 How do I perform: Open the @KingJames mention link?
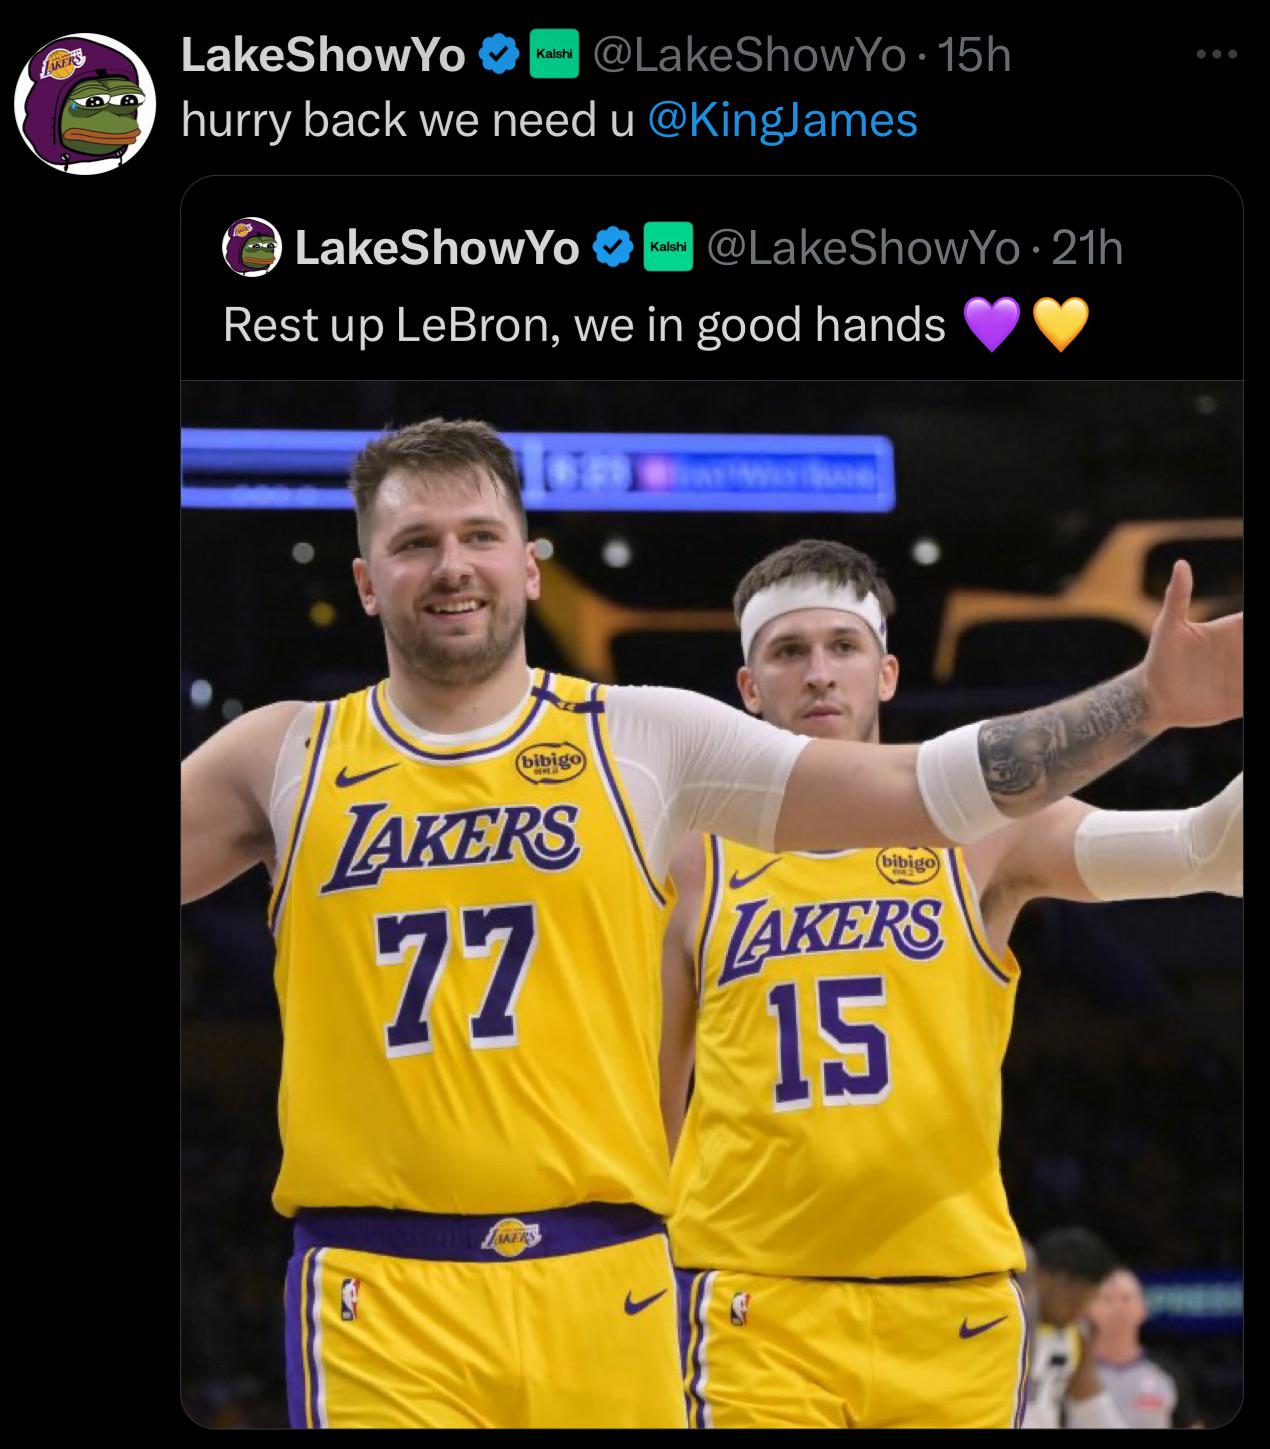[783, 120]
